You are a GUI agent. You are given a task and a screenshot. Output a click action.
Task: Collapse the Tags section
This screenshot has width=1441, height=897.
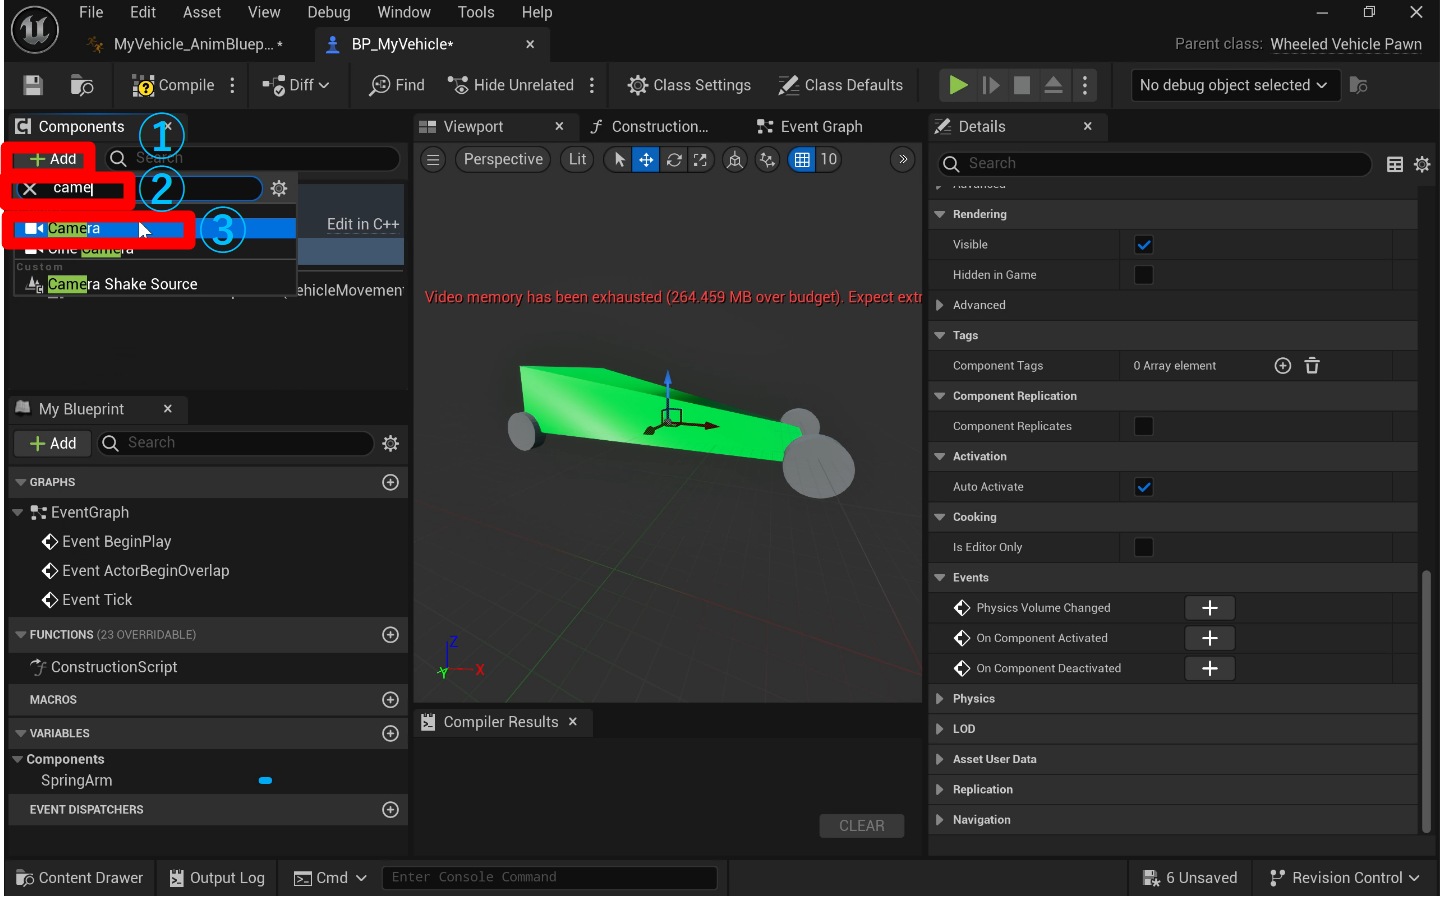(x=940, y=335)
